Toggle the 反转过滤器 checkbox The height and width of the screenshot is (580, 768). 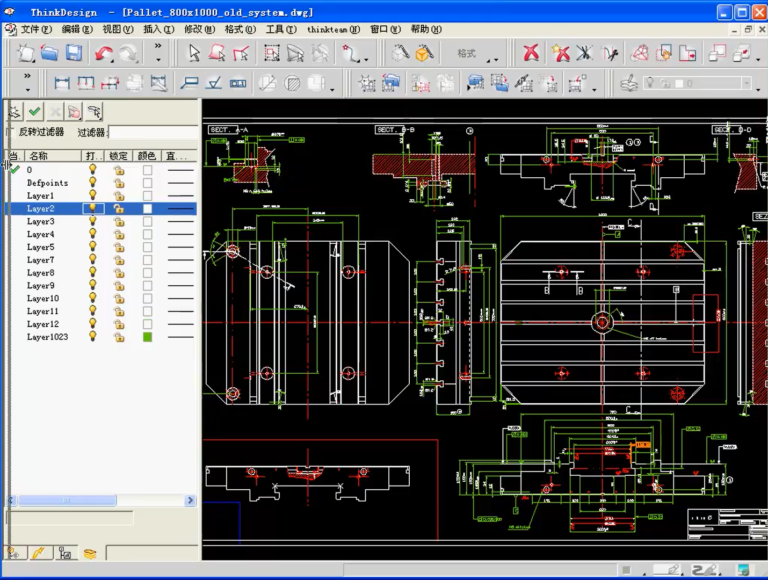tap(10, 132)
